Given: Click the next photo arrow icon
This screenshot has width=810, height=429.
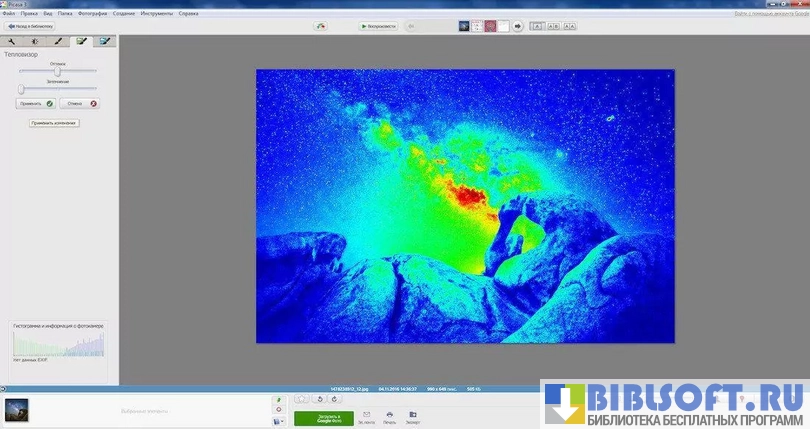Looking at the screenshot, I should coord(518,26).
